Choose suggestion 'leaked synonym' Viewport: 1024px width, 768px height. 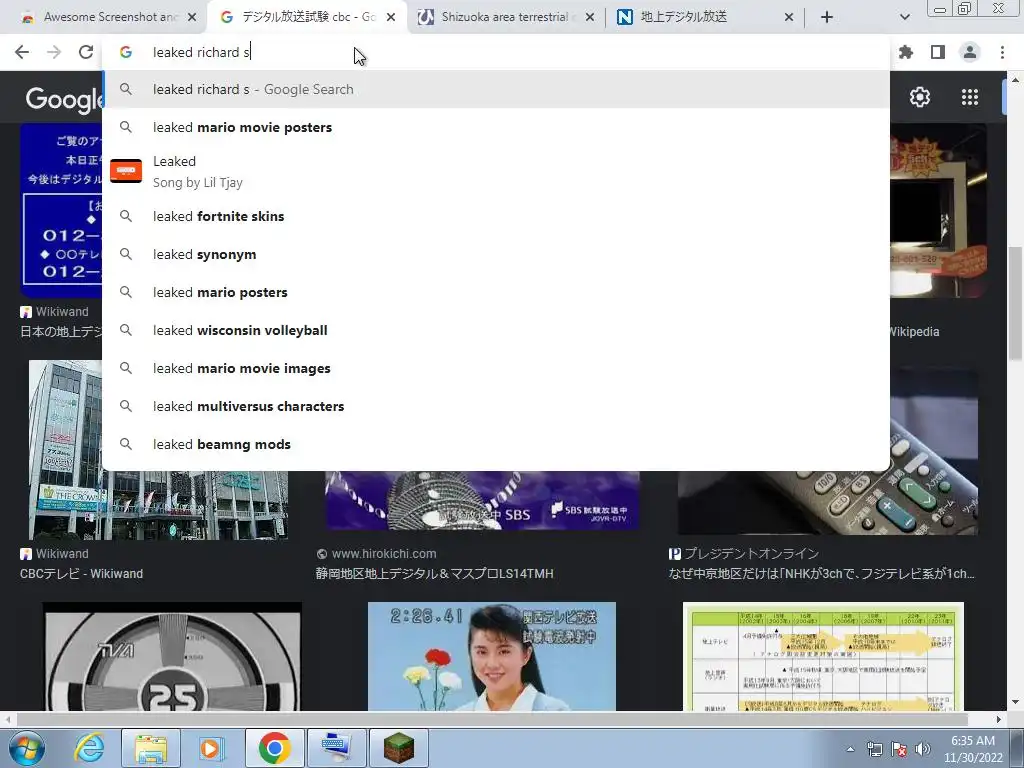(496, 254)
